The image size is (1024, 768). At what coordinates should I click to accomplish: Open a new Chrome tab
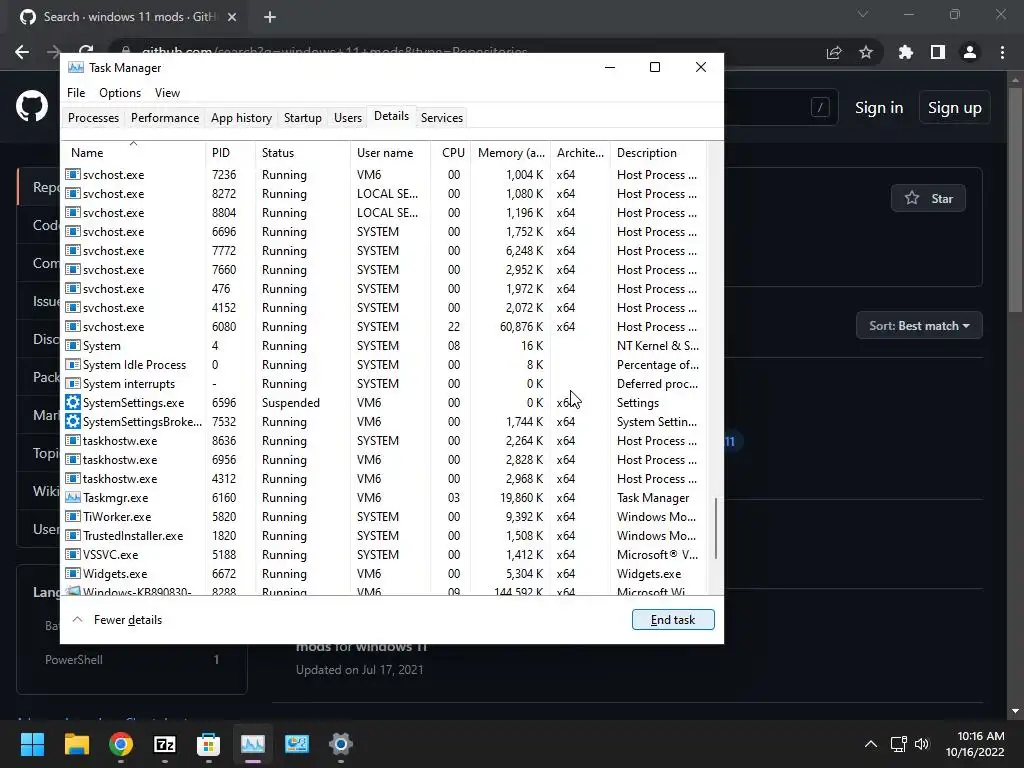click(270, 17)
